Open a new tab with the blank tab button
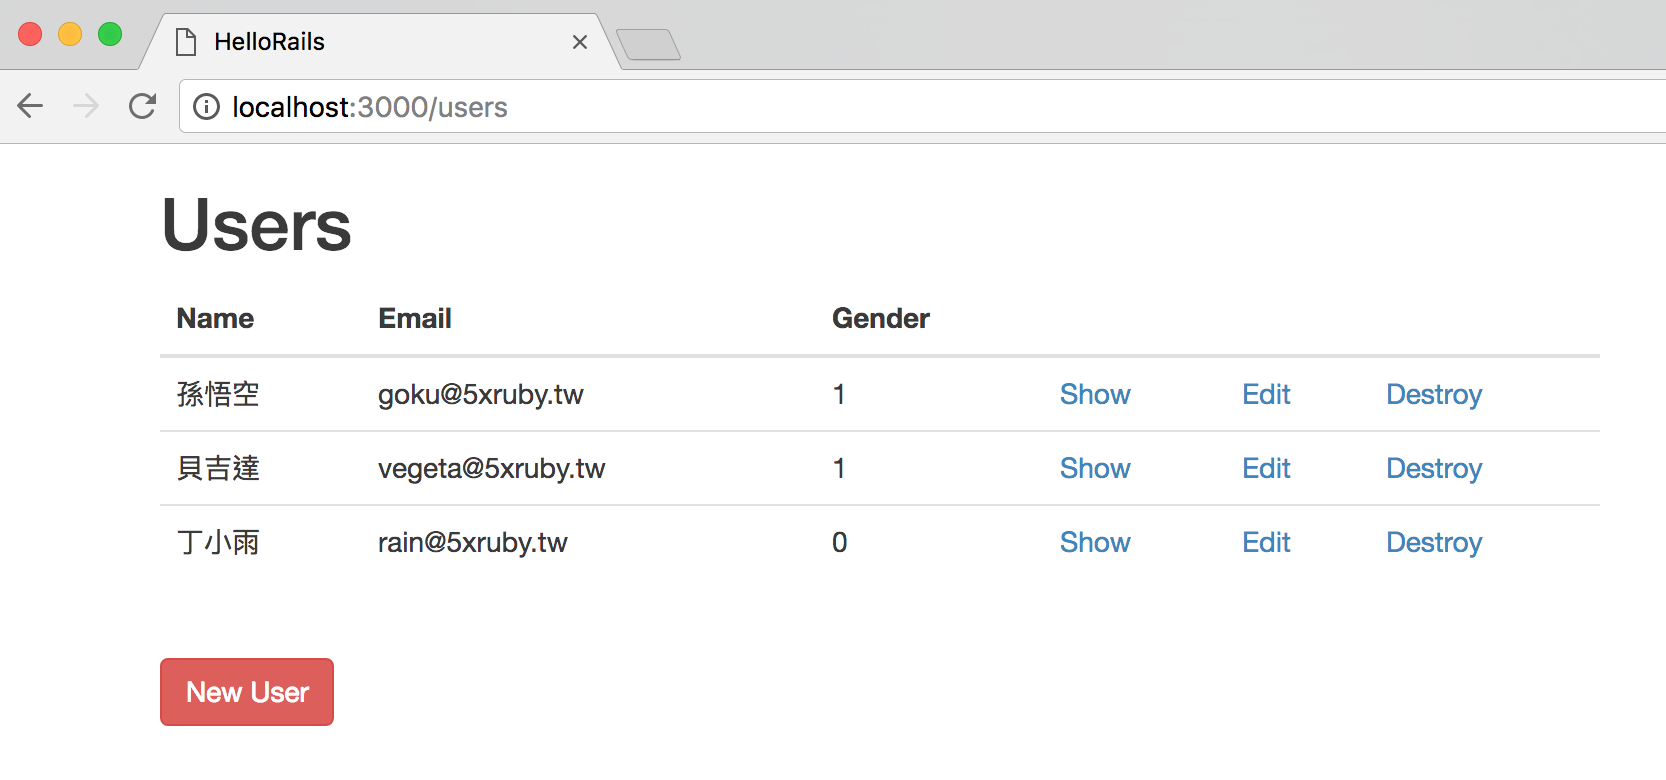The image size is (1666, 780). click(x=648, y=45)
